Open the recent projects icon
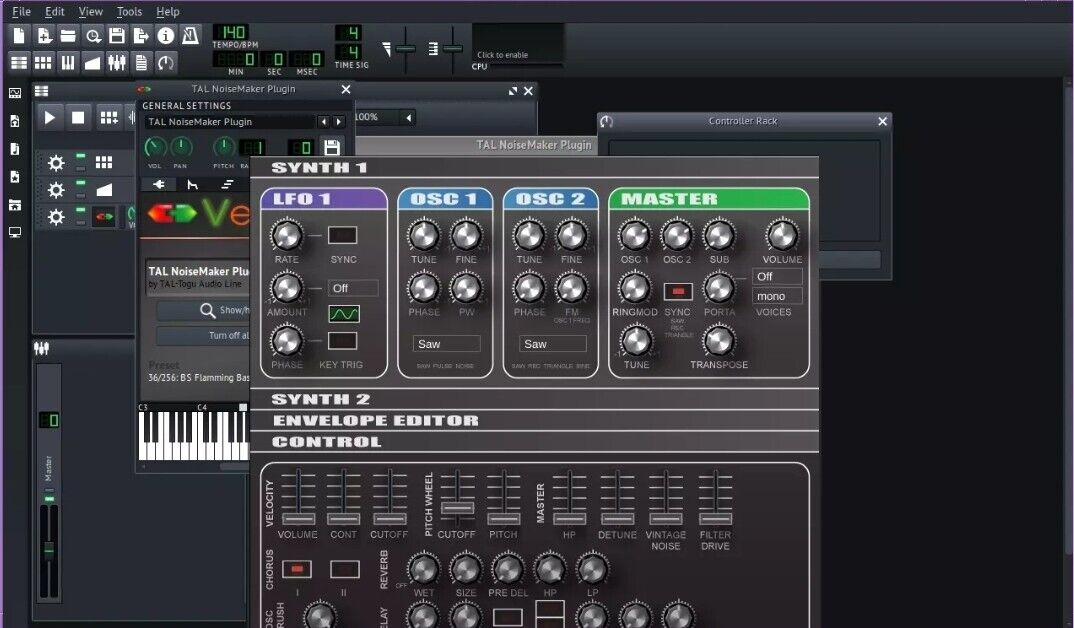1074x628 pixels. [93, 36]
